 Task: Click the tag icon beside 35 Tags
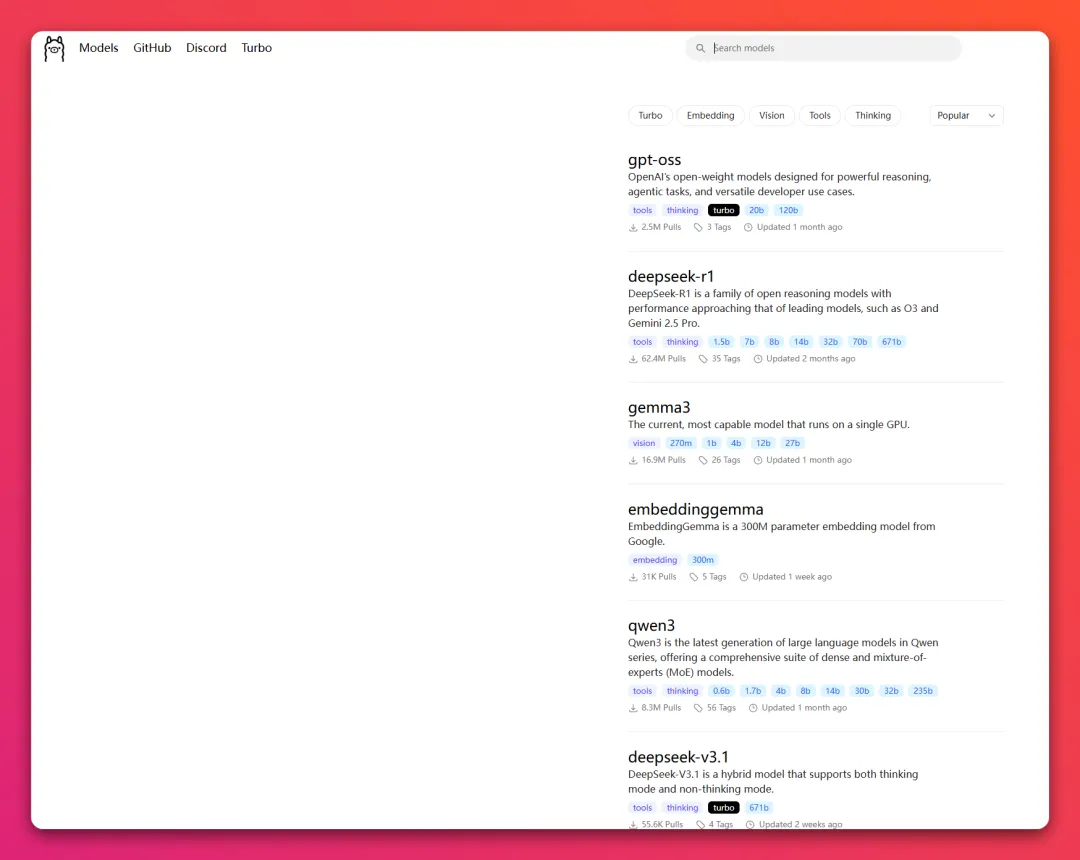(x=703, y=359)
